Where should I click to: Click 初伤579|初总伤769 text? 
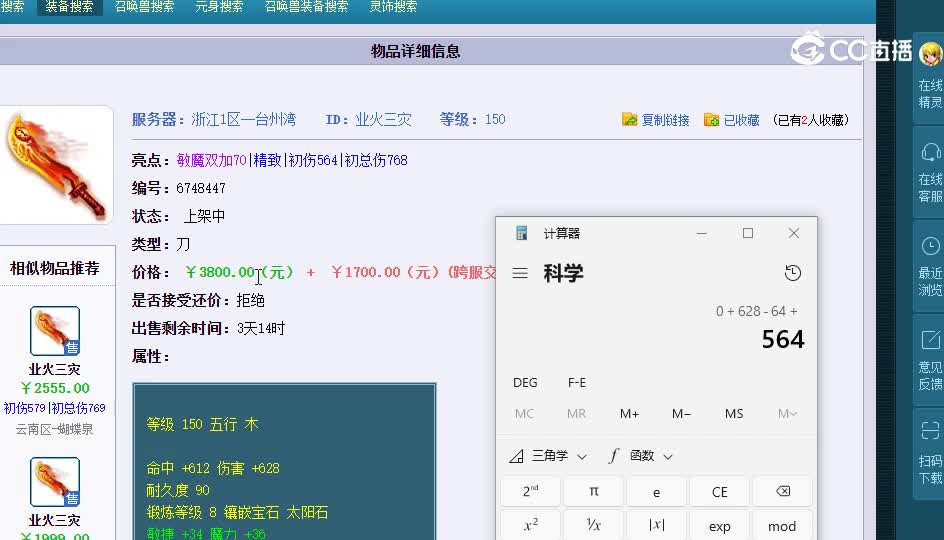point(54,408)
